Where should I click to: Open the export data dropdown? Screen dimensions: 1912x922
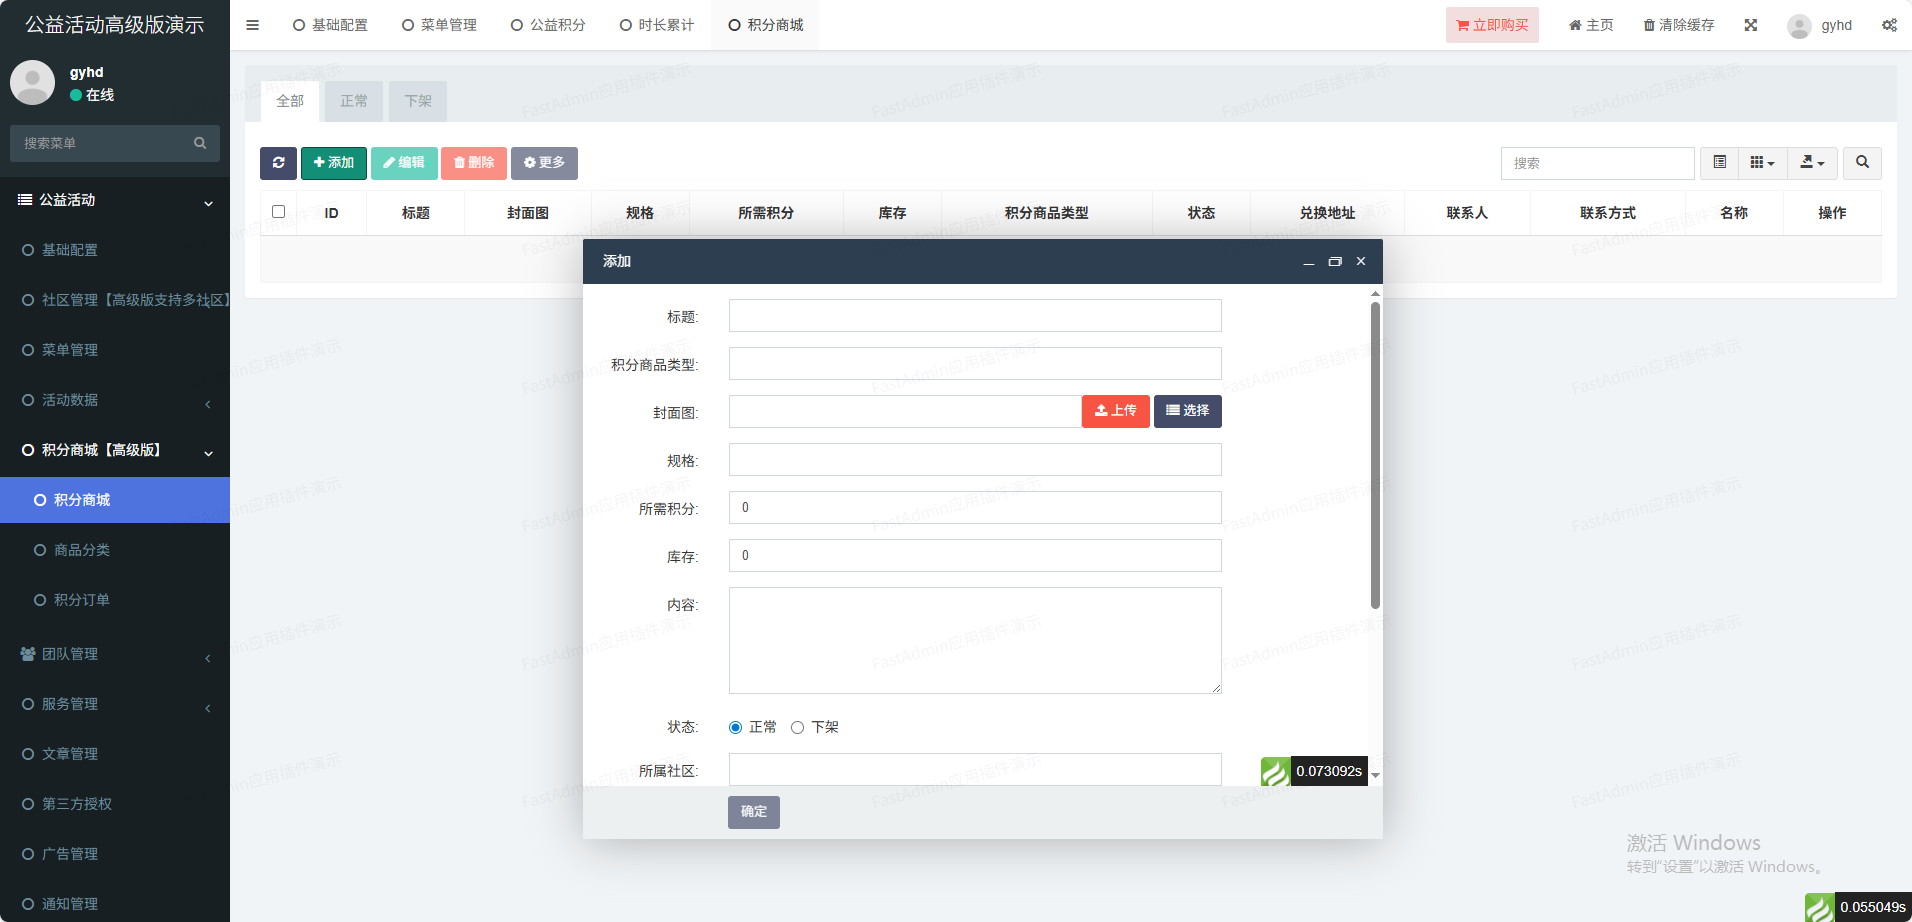pos(1812,163)
